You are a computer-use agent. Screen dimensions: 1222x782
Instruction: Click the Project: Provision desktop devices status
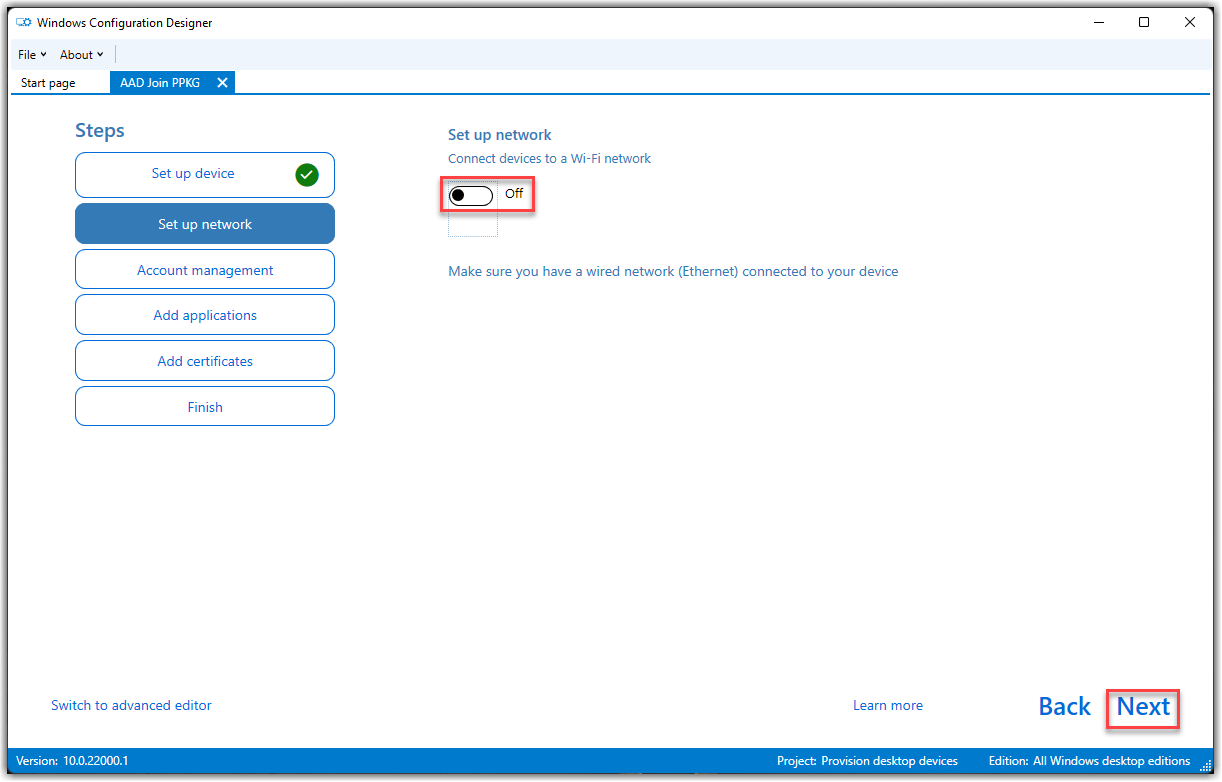point(867,761)
